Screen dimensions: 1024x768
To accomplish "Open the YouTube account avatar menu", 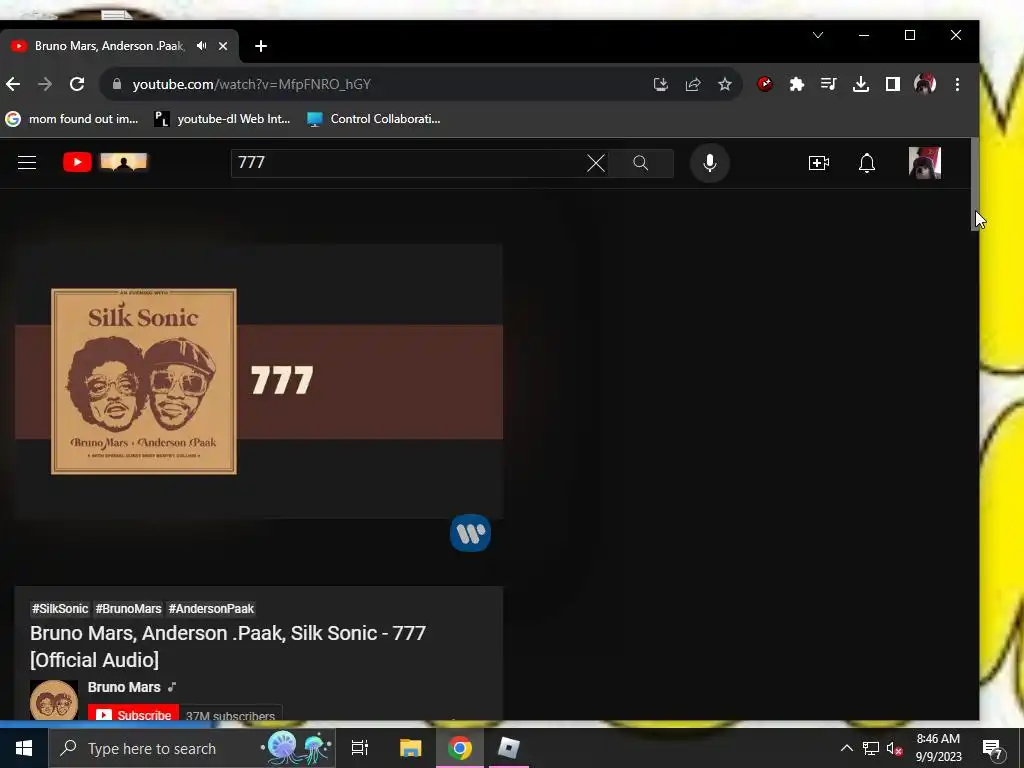I will (x=925, y=163).
